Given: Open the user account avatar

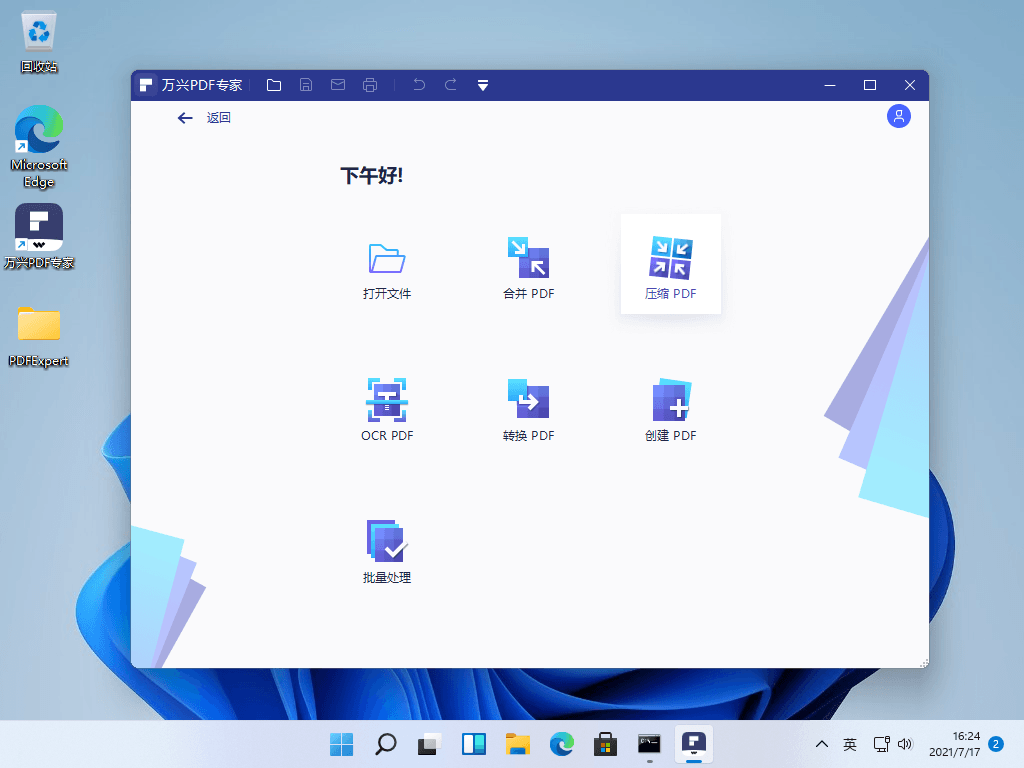Looking at the screenshot, I should point(899,116).
